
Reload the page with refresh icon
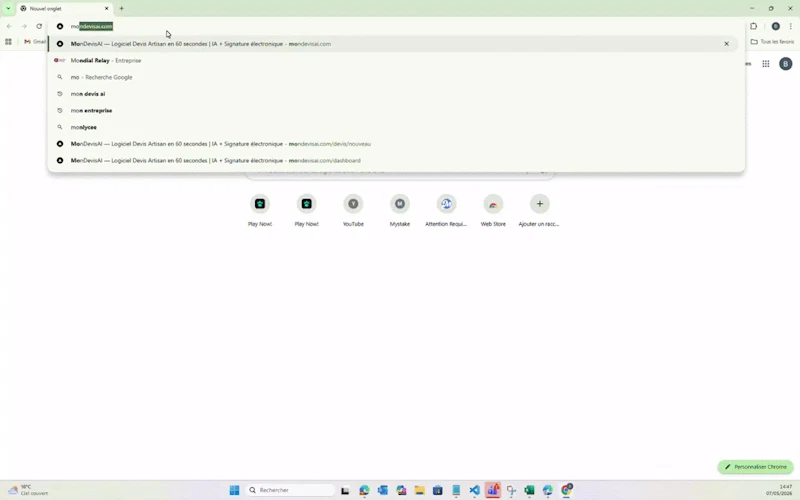pyautogui.click(x=39, y=26)
